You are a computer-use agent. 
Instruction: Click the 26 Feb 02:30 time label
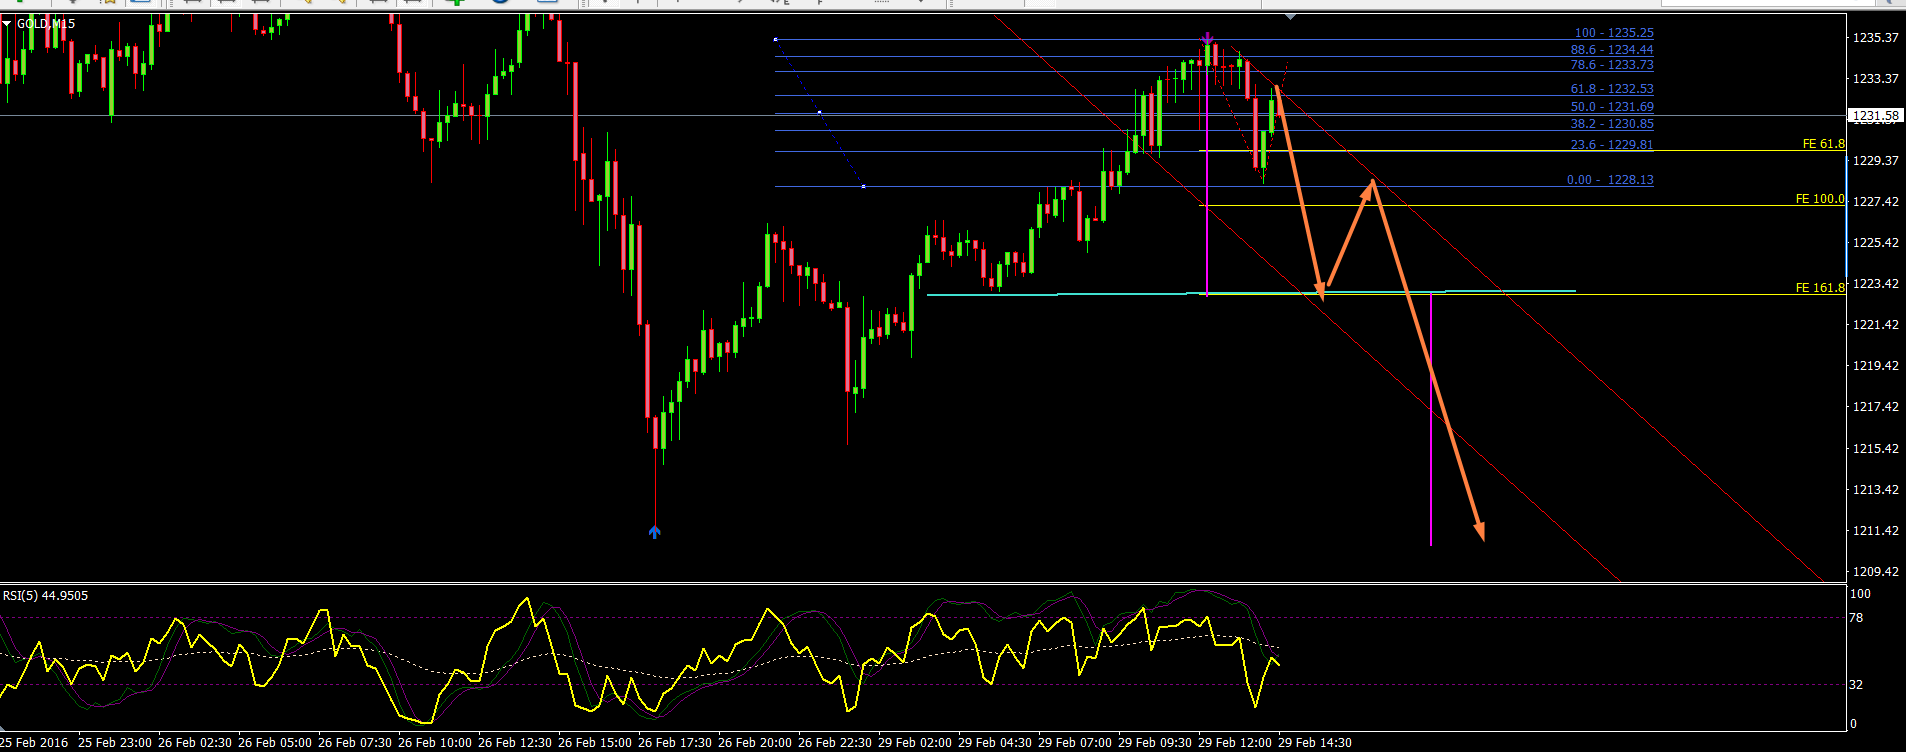[195, 743]
